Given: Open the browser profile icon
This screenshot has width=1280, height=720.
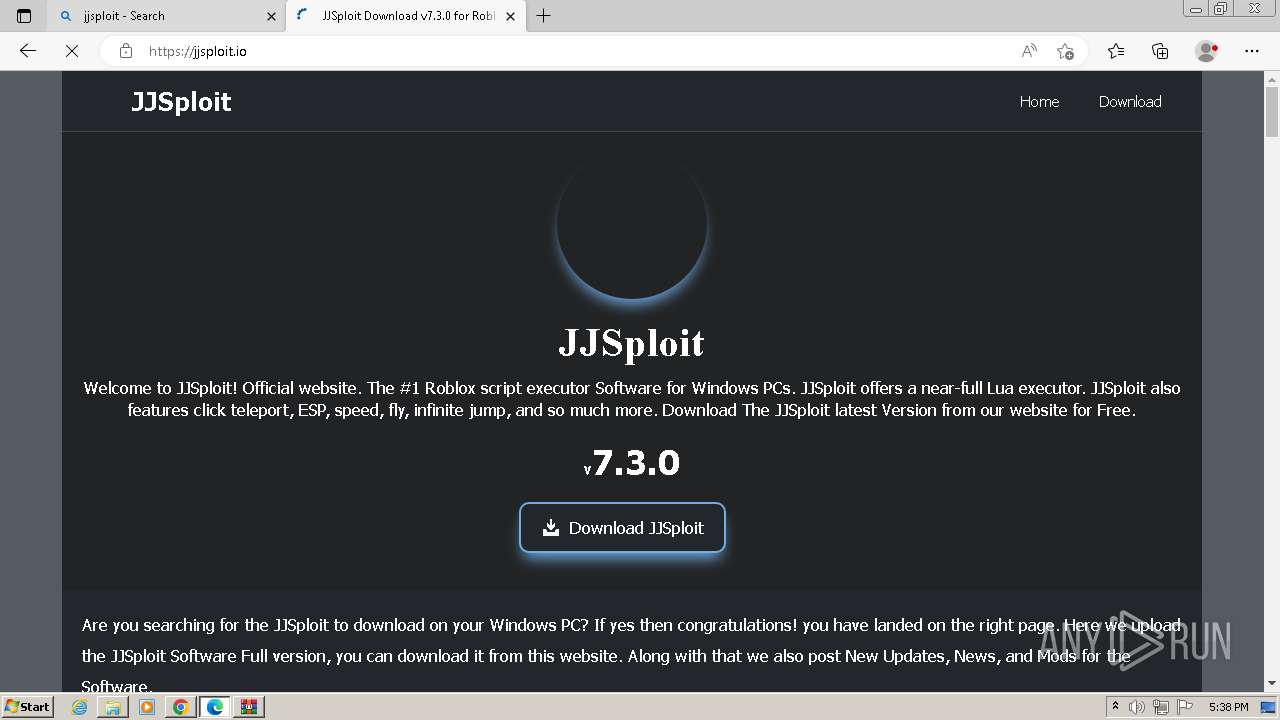Looking at the screenshot, I should [1207, 51].
